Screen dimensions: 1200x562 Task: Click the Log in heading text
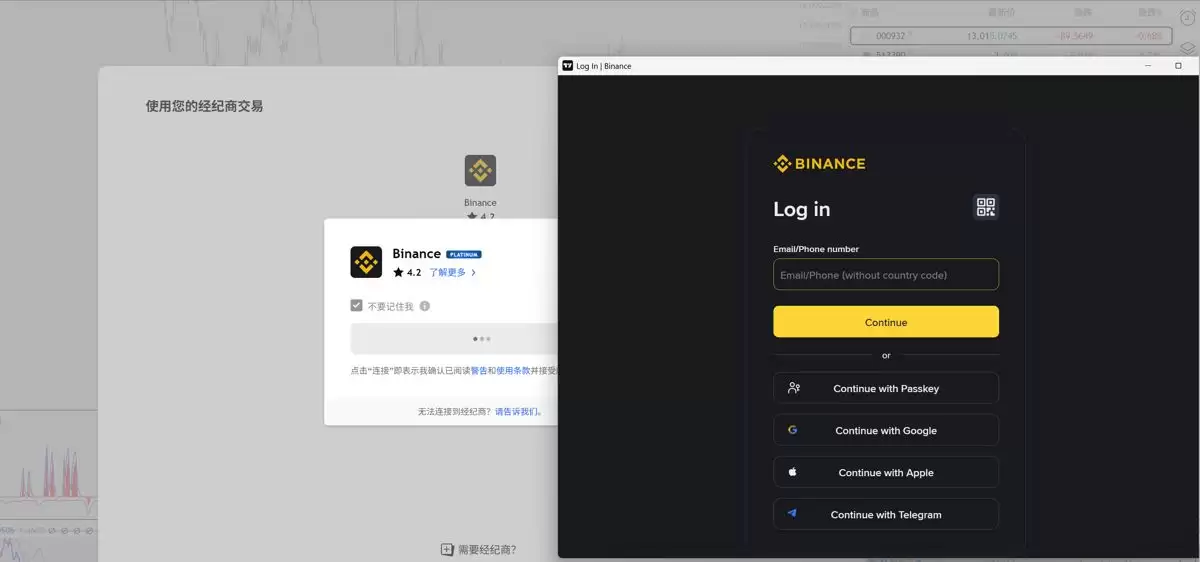tap(802, 209)
